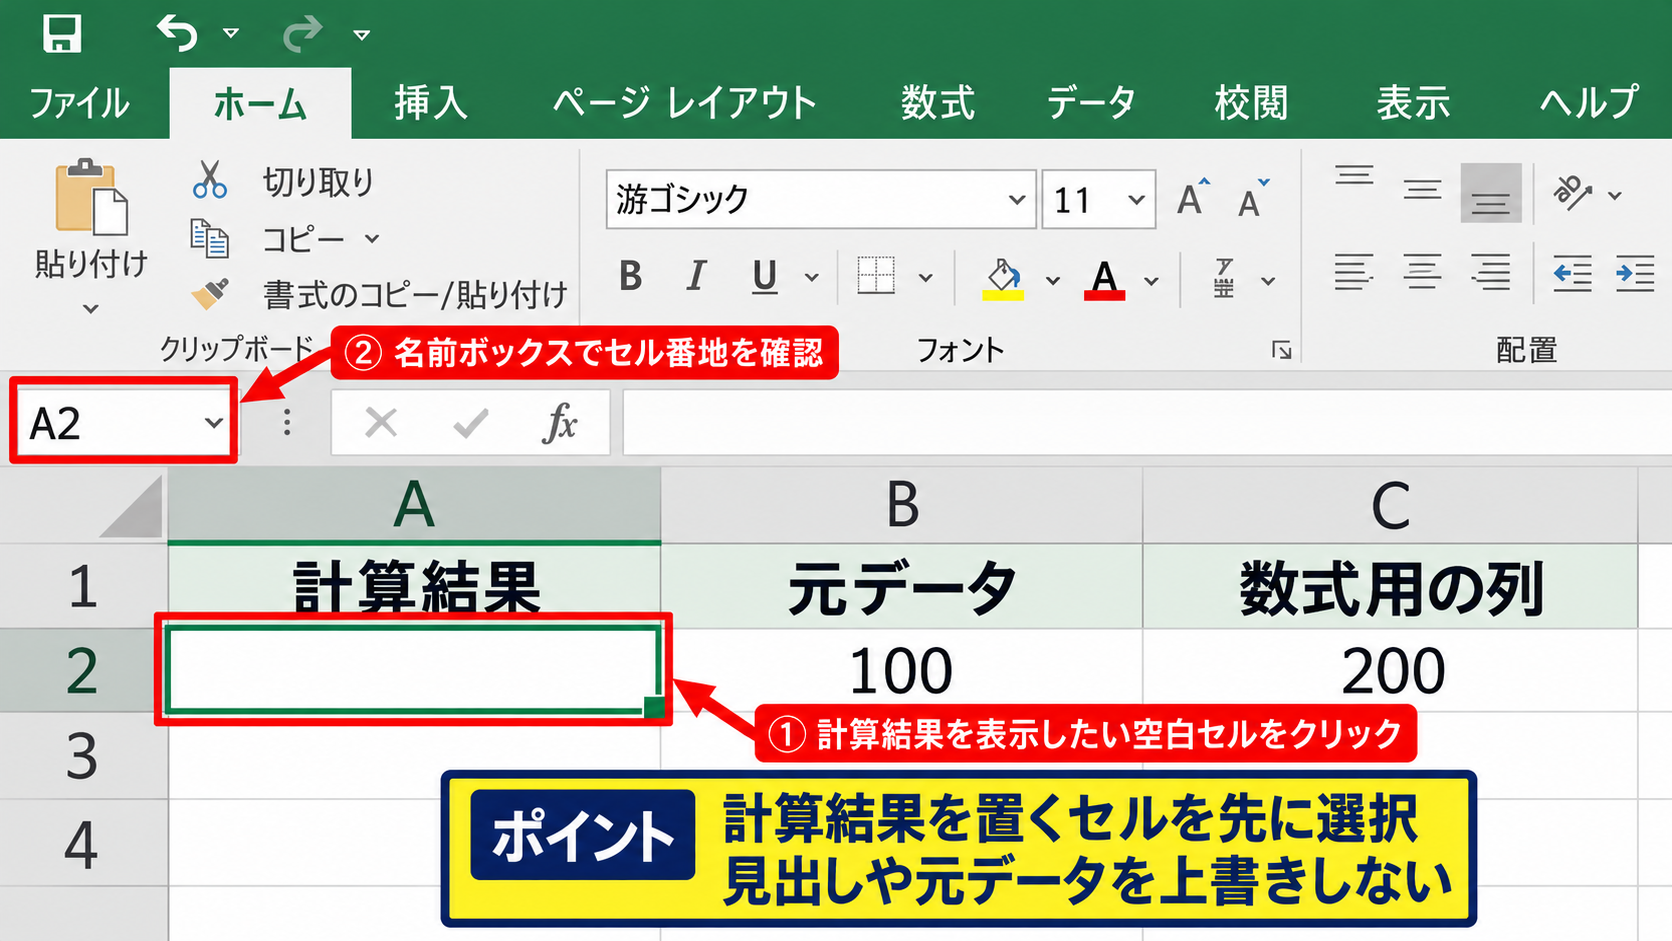Click 切り取り scissors button

tap(283, 181)
